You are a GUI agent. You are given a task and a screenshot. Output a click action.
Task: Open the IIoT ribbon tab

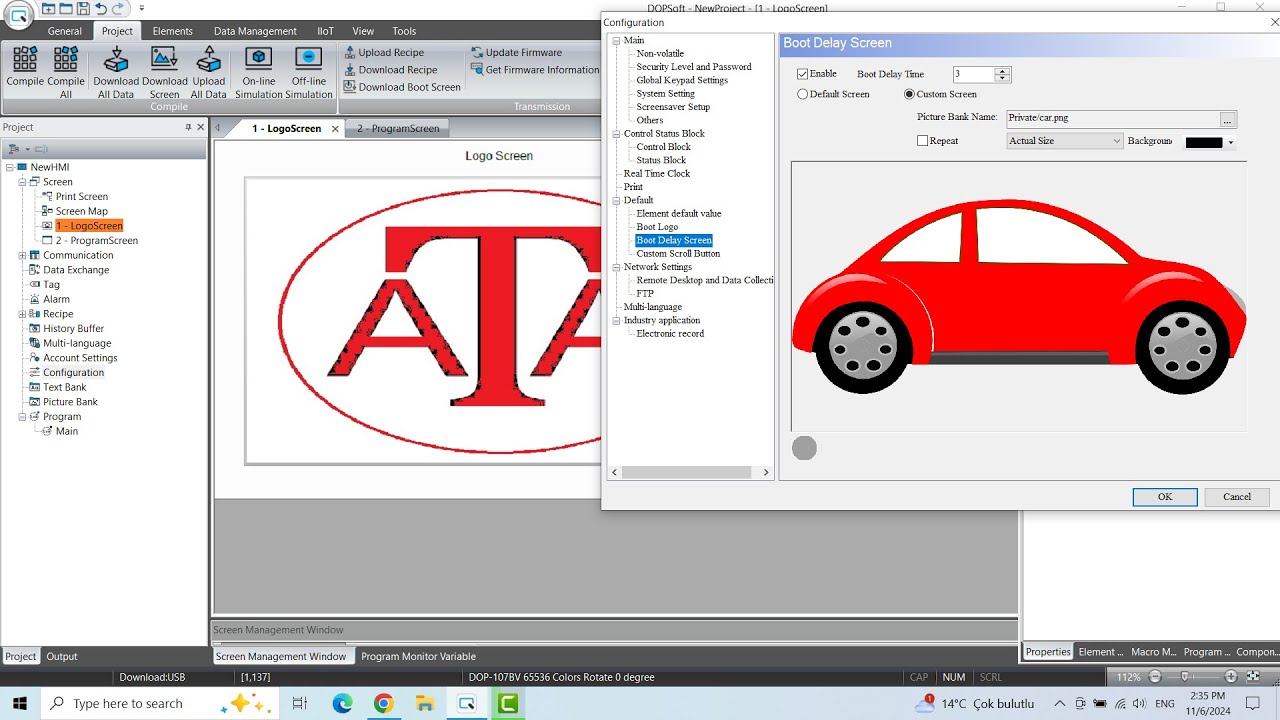tap(325, 31)
